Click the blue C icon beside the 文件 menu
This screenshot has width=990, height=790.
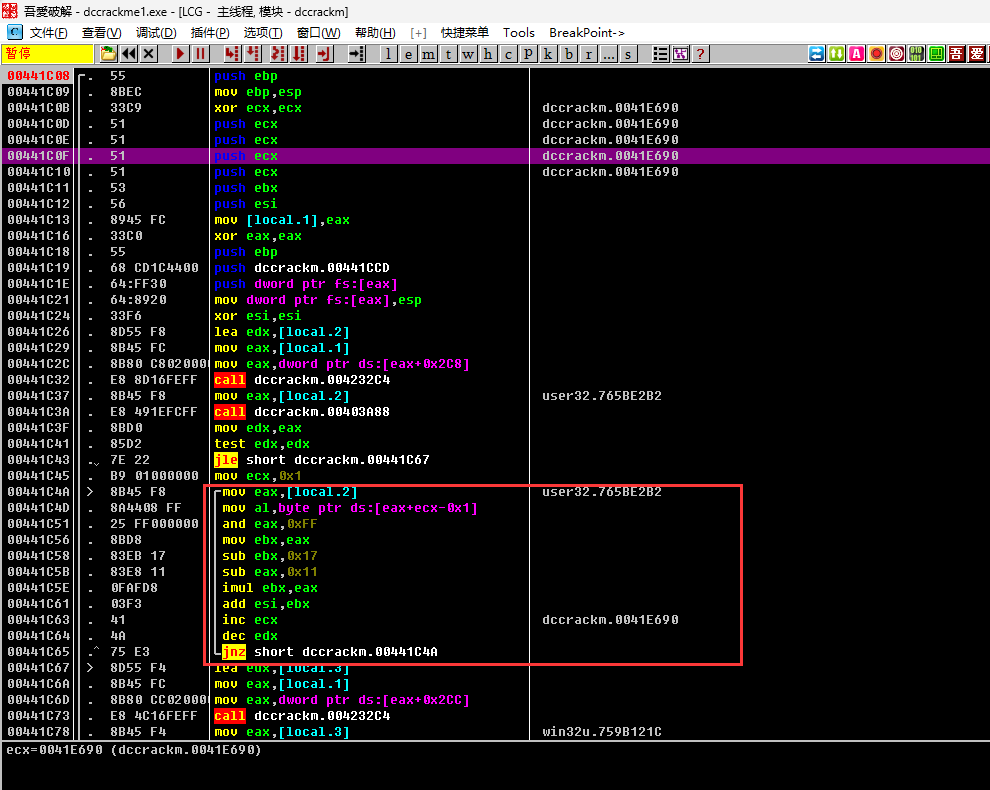pos(15,33)
